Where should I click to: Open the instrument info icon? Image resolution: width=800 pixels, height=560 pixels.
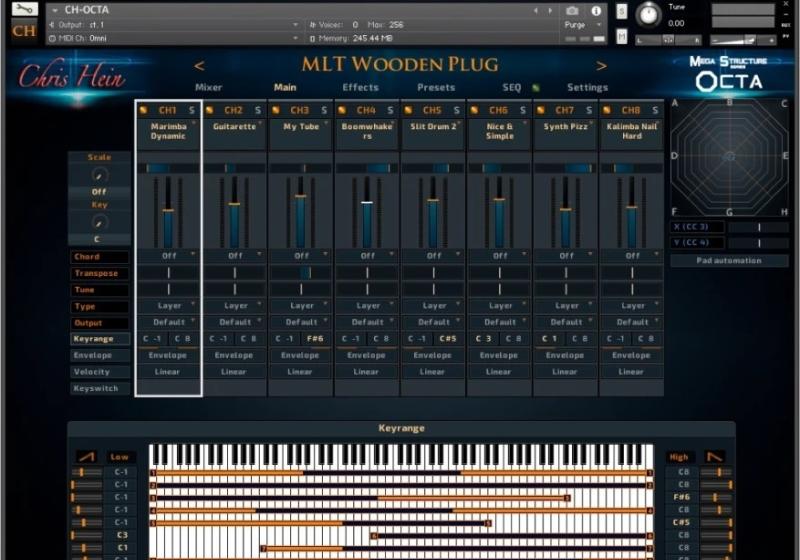click(x=597, y=10)
